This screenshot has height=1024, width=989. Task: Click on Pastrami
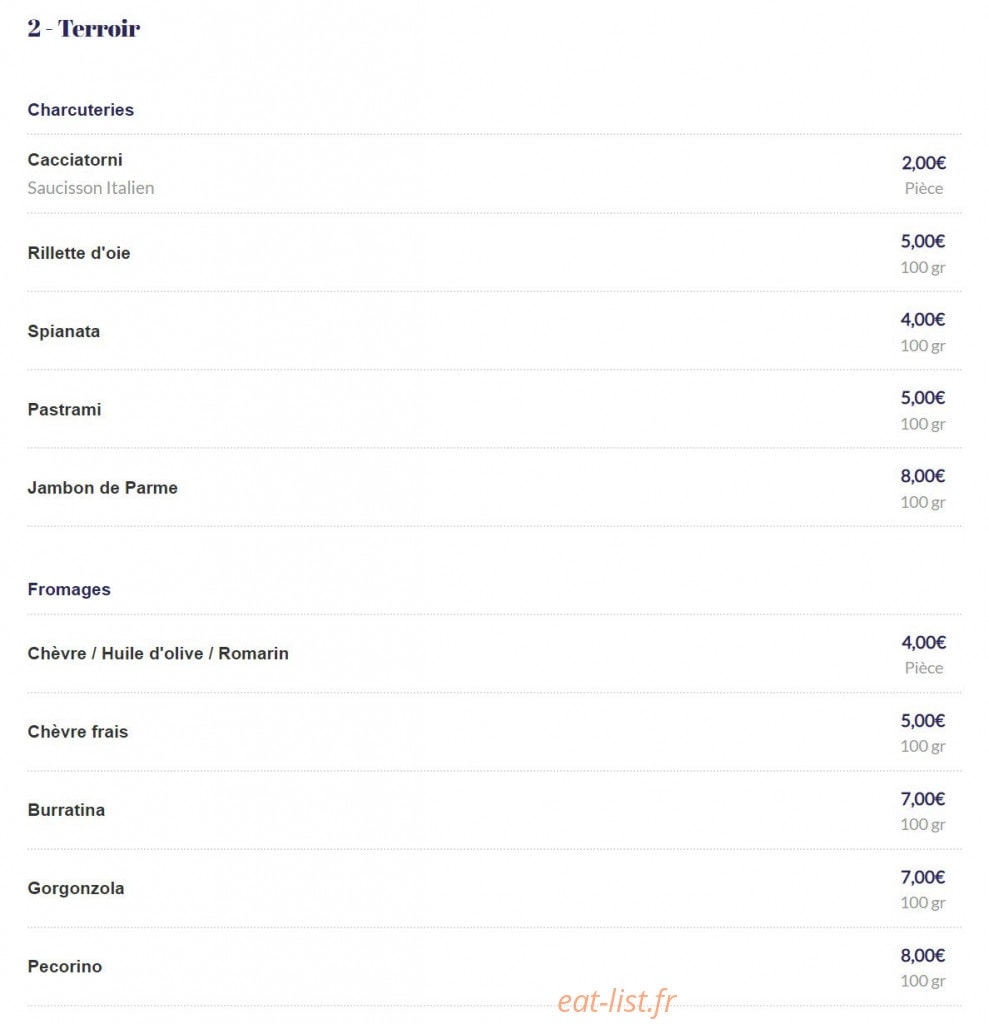(x=64, y=410)
